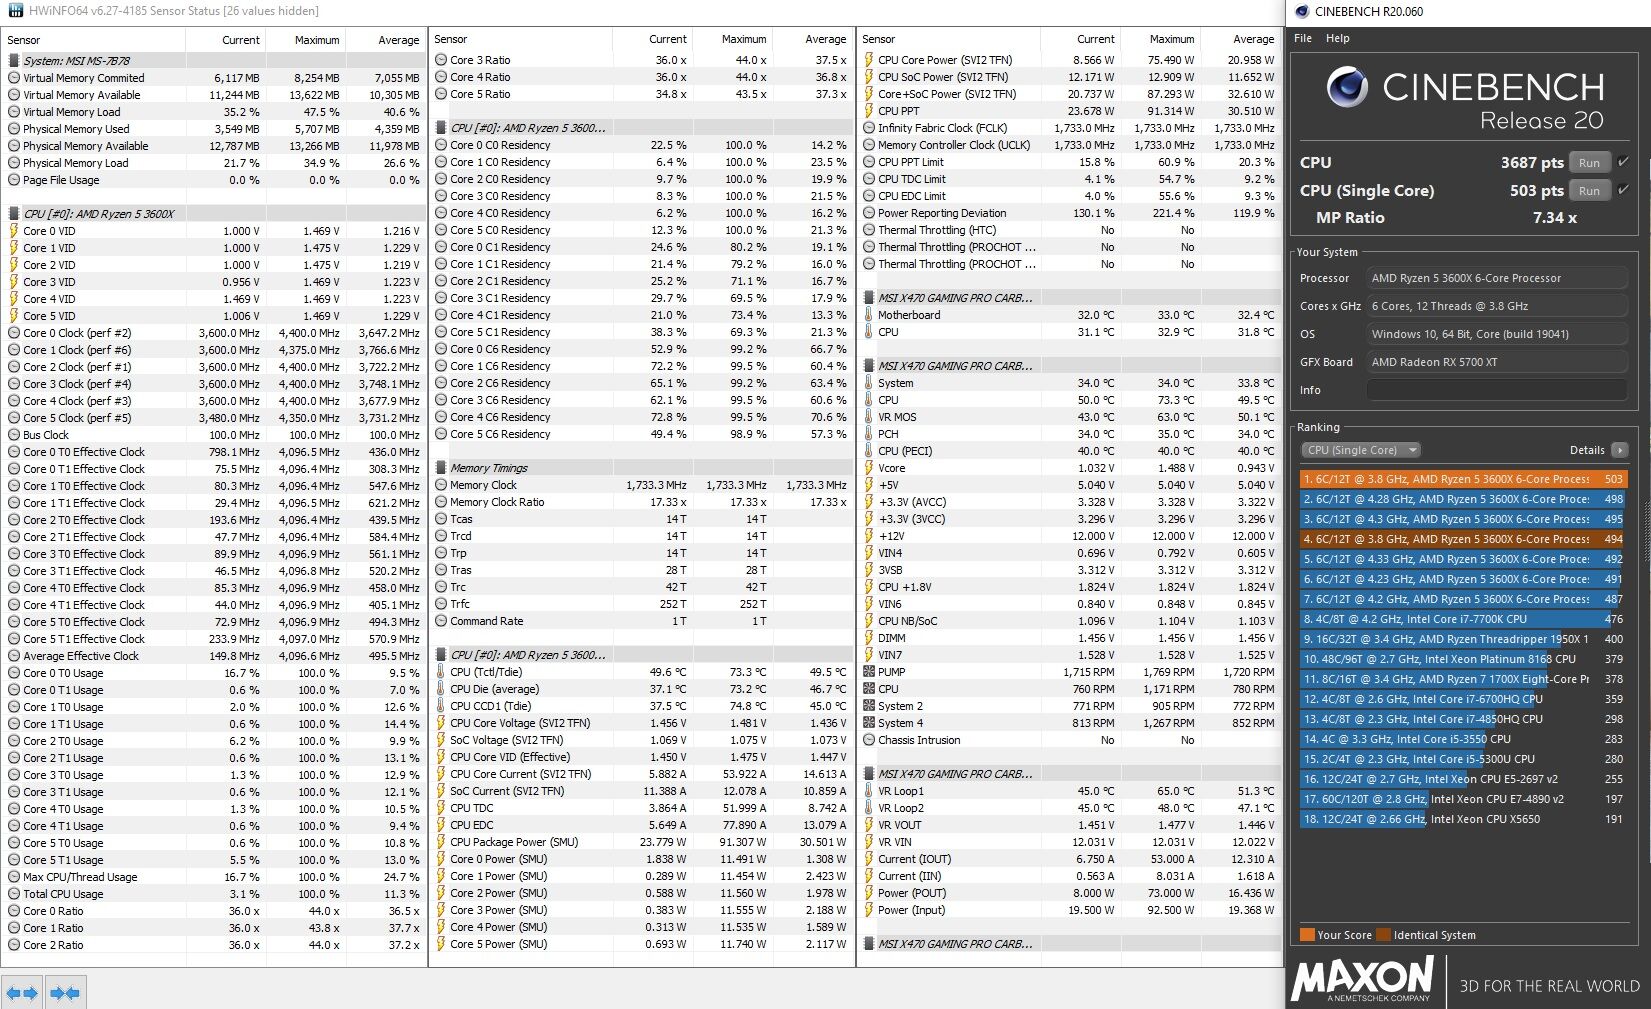This screenshot has width=1651, height=1009.
Task: Click the icon next to Virtual Memory Commited
Action: point(14,78)
